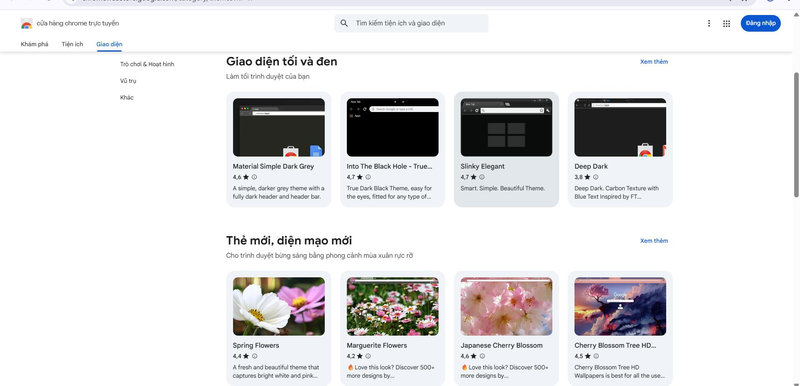Click the Đăng nhập button
Screen dimensions: 800x386
[x=760, y=23]
